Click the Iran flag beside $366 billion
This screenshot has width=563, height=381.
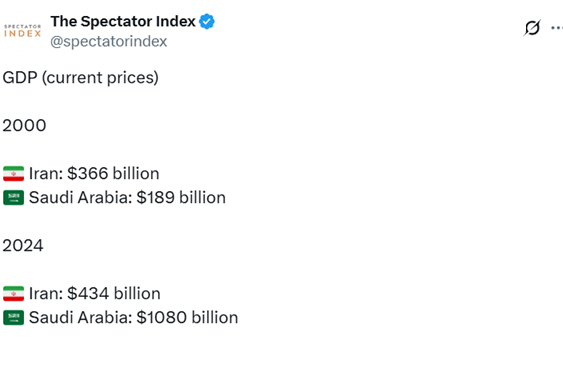pyautogui.click(x=14, y=173)
